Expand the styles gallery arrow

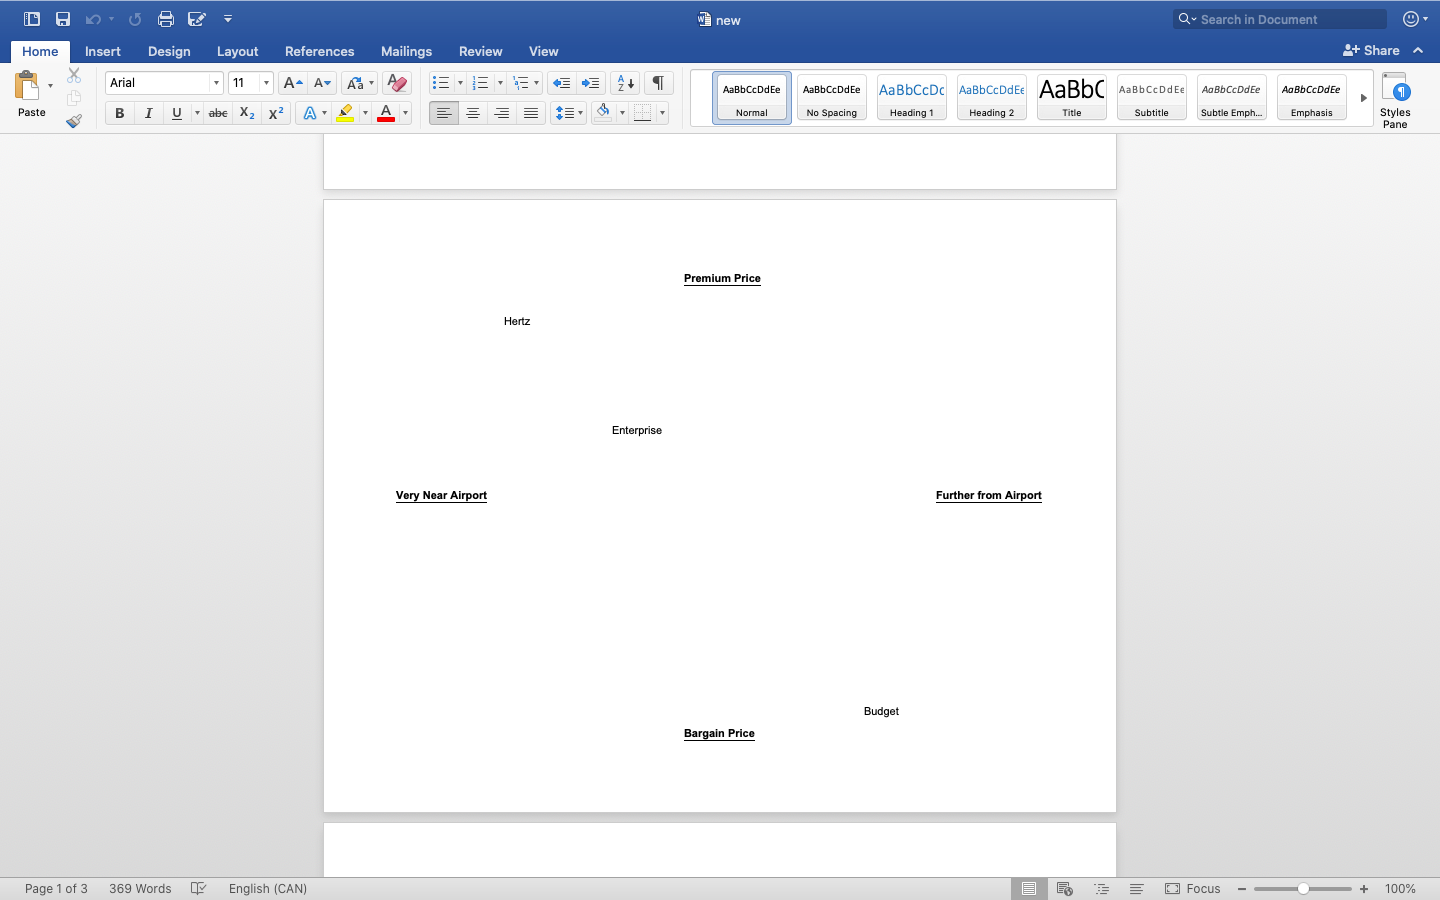[x=1363, y=98]
